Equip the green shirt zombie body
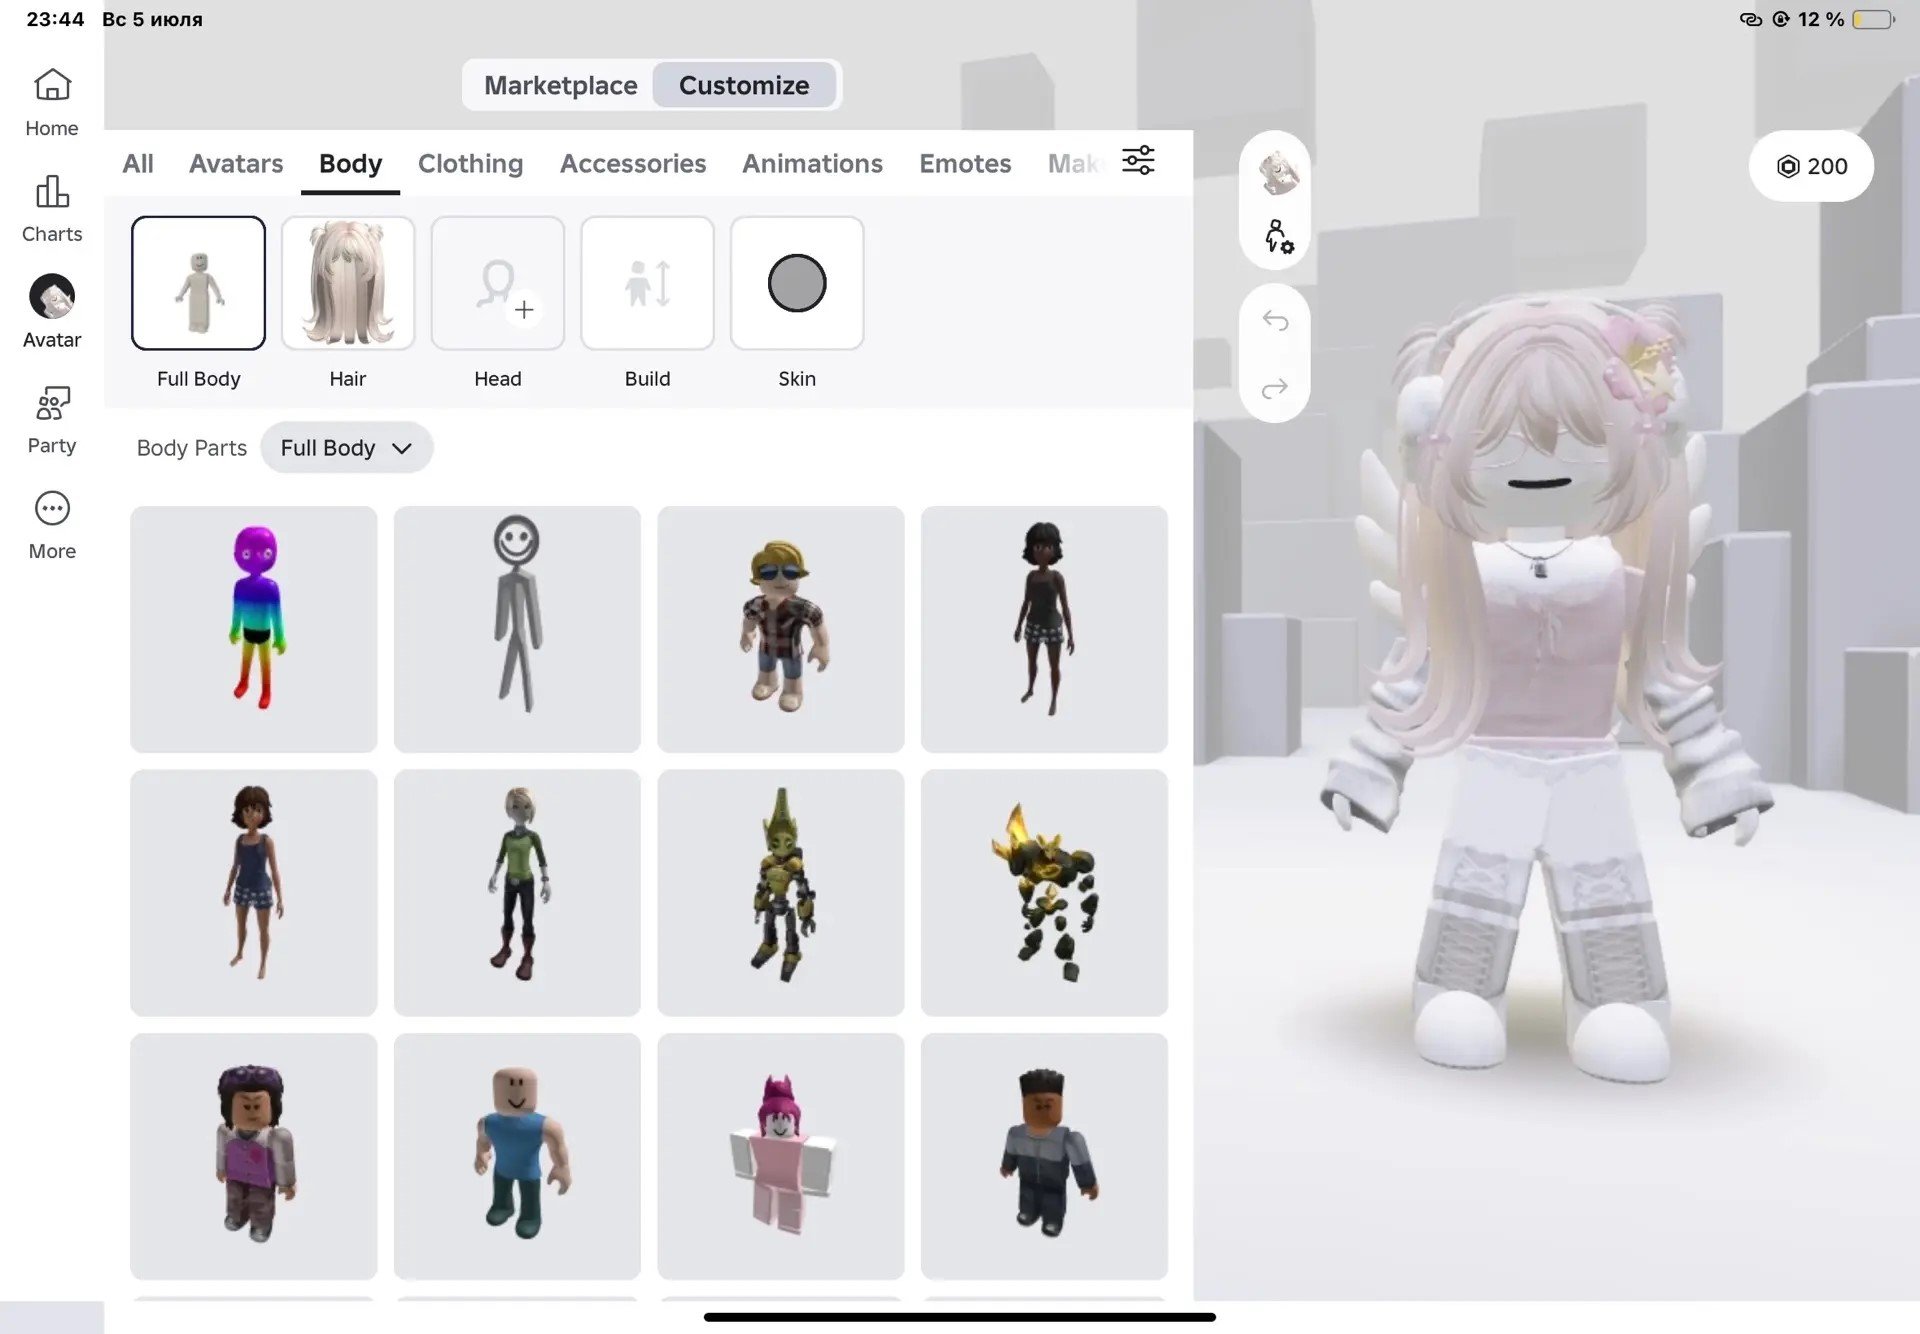1920x1334 pixels. [517, 893]
